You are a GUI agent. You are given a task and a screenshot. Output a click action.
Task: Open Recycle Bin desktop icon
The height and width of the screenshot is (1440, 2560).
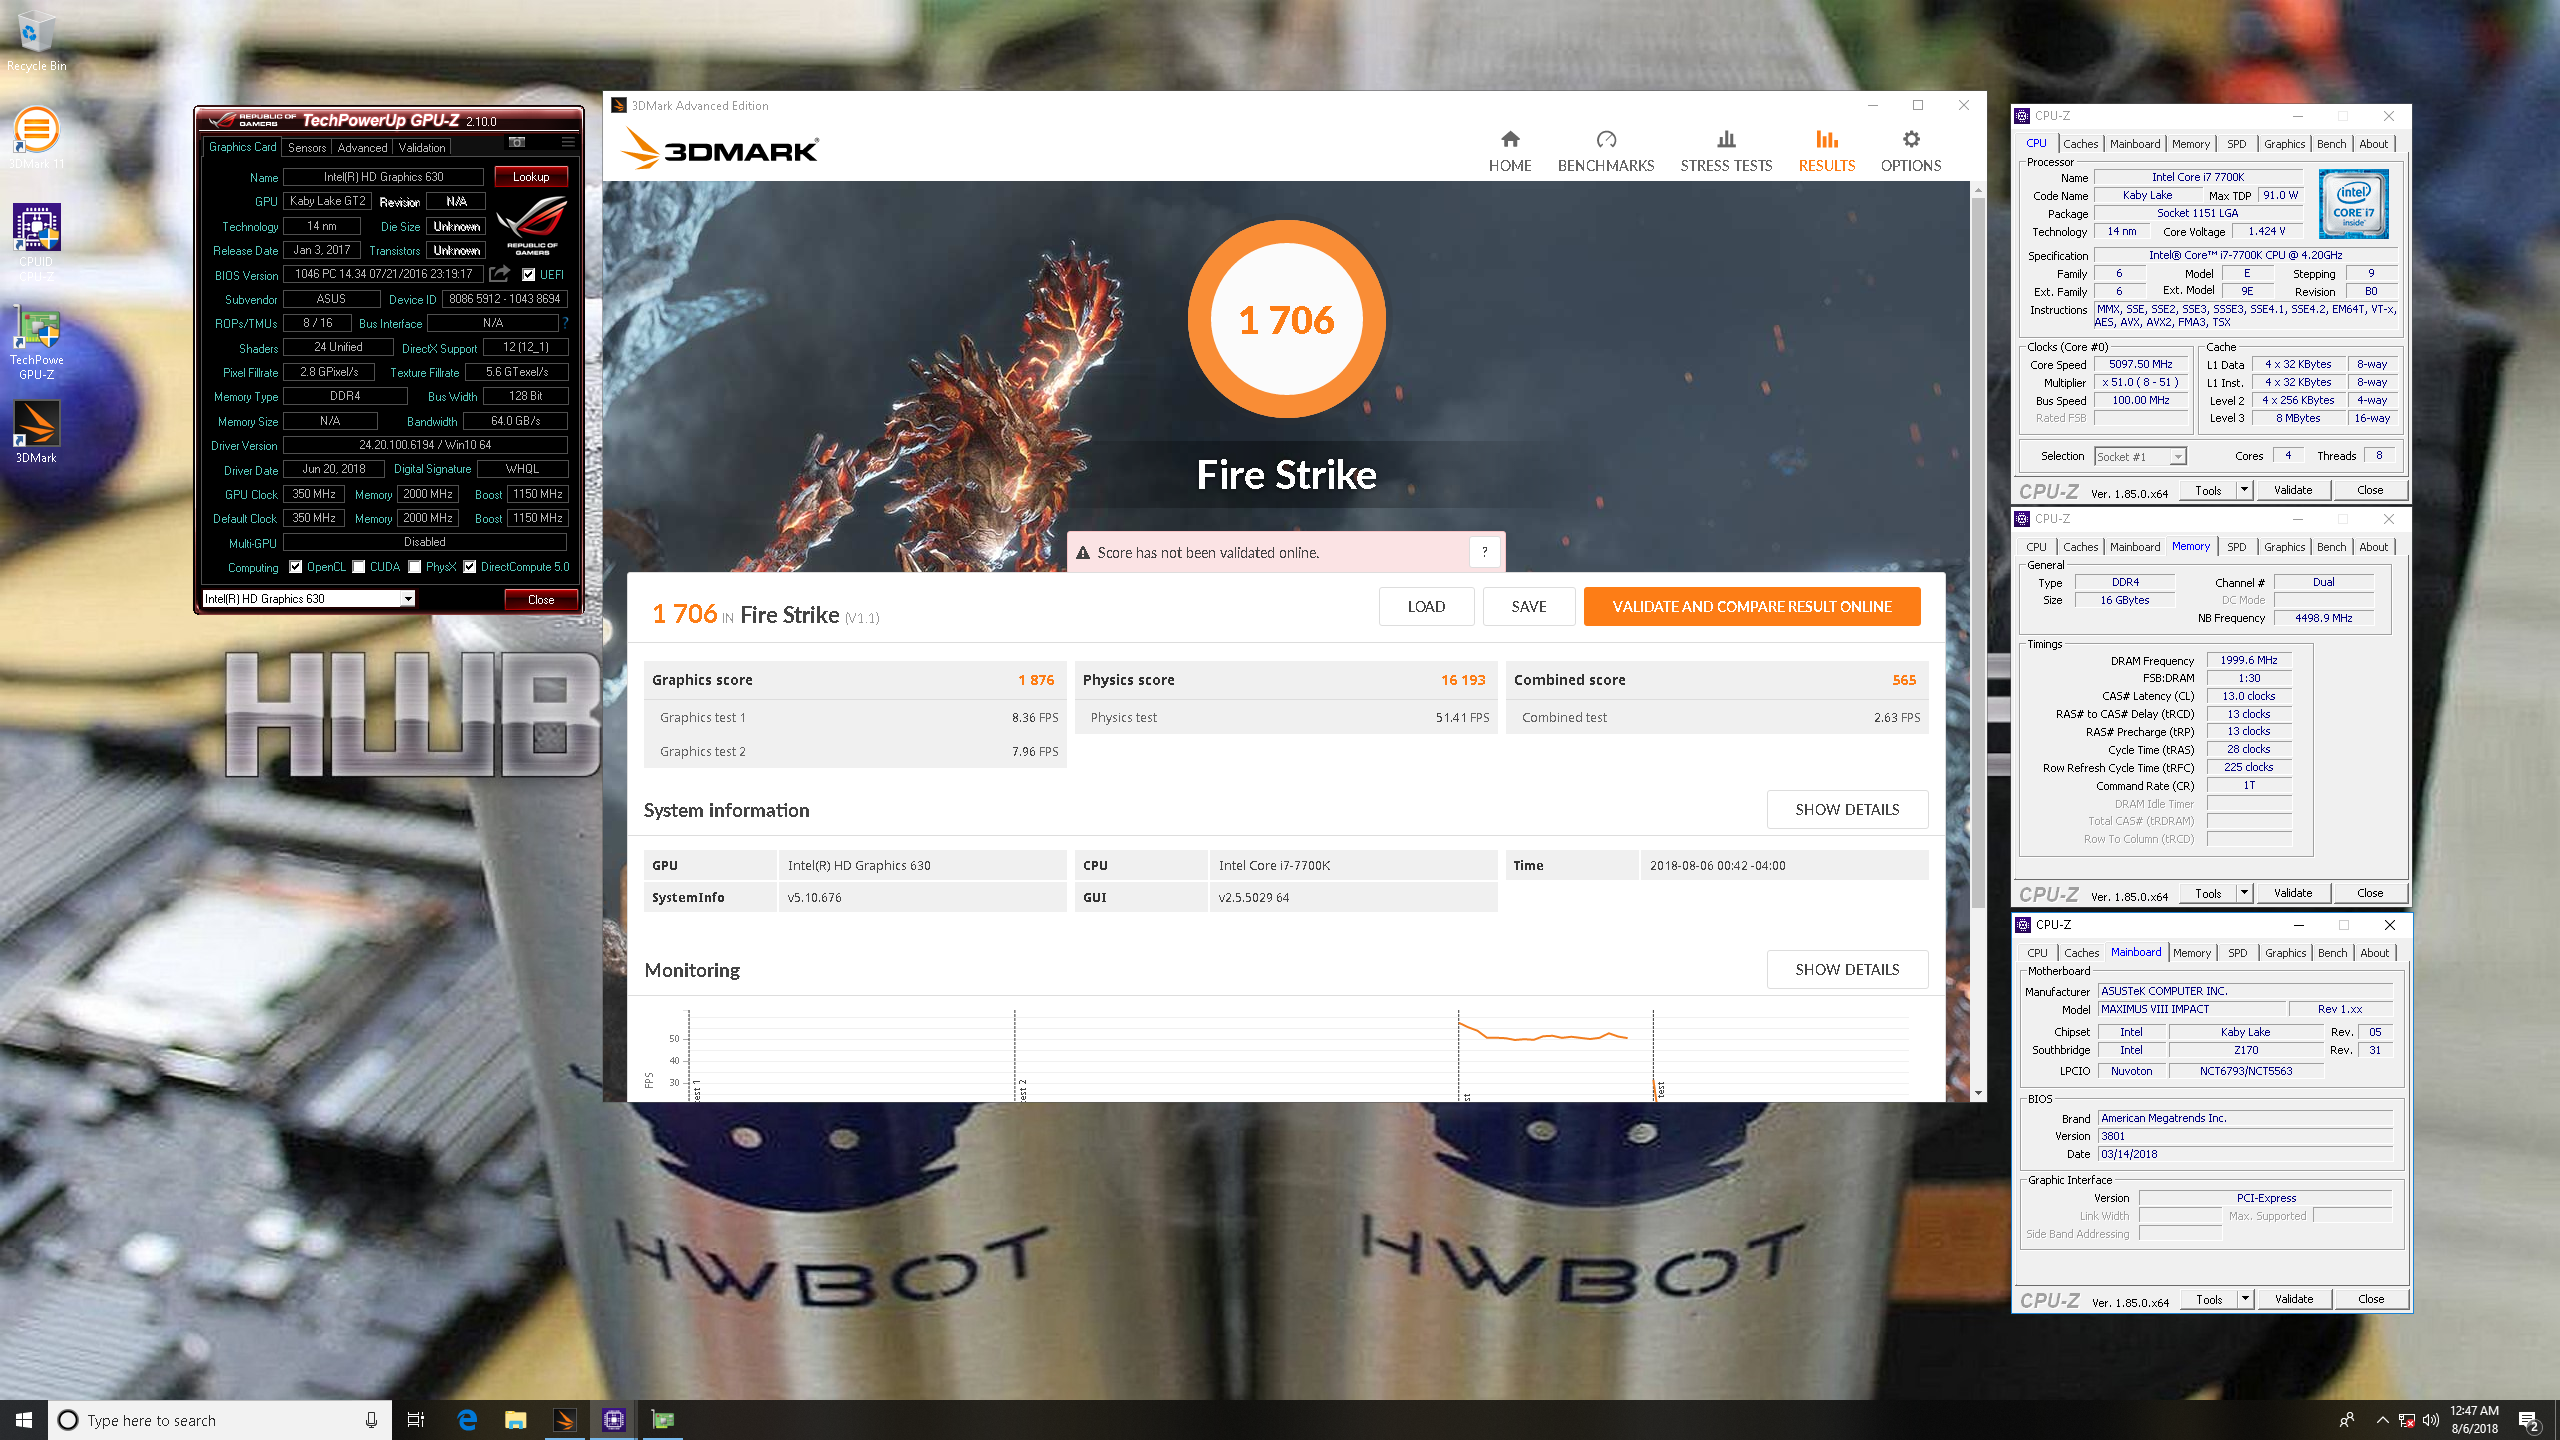(37, 42)
